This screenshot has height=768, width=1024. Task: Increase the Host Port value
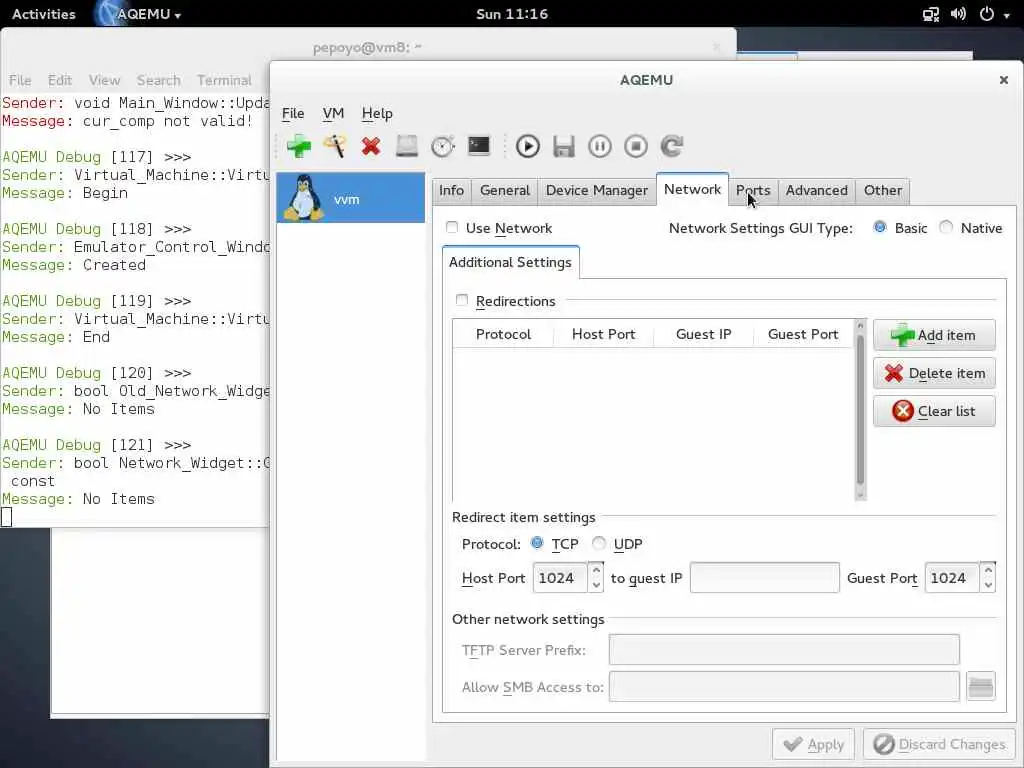(x=596, y=570)
